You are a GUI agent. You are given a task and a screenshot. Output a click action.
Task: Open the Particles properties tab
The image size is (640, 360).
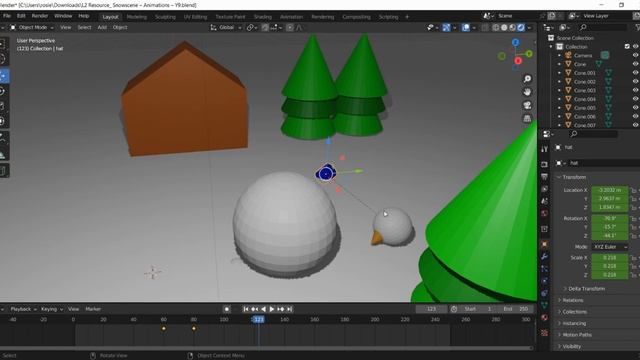pos(544,269)
